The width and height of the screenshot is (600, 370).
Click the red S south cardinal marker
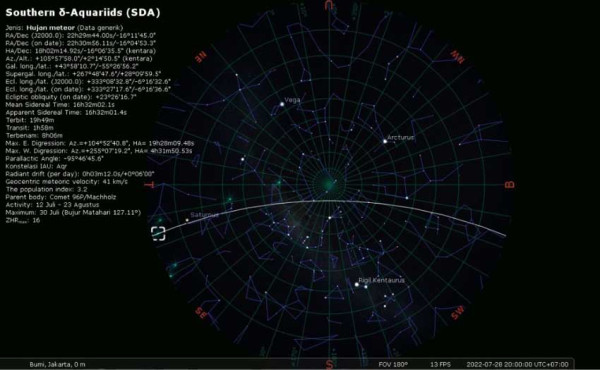tap(329, 363)
